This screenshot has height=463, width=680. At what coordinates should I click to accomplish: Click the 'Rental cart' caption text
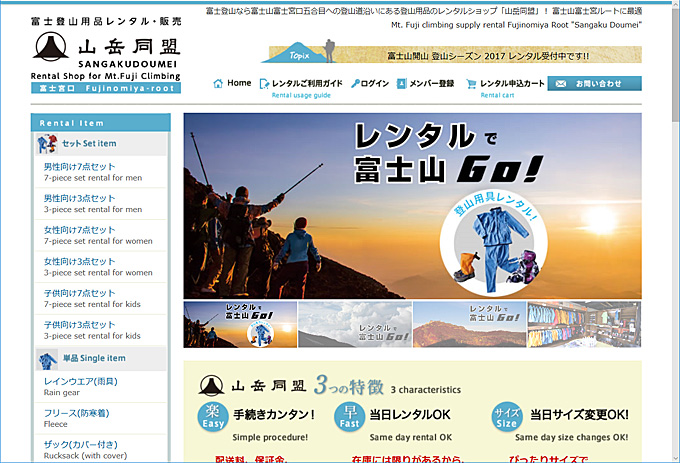tap(497, 95)
